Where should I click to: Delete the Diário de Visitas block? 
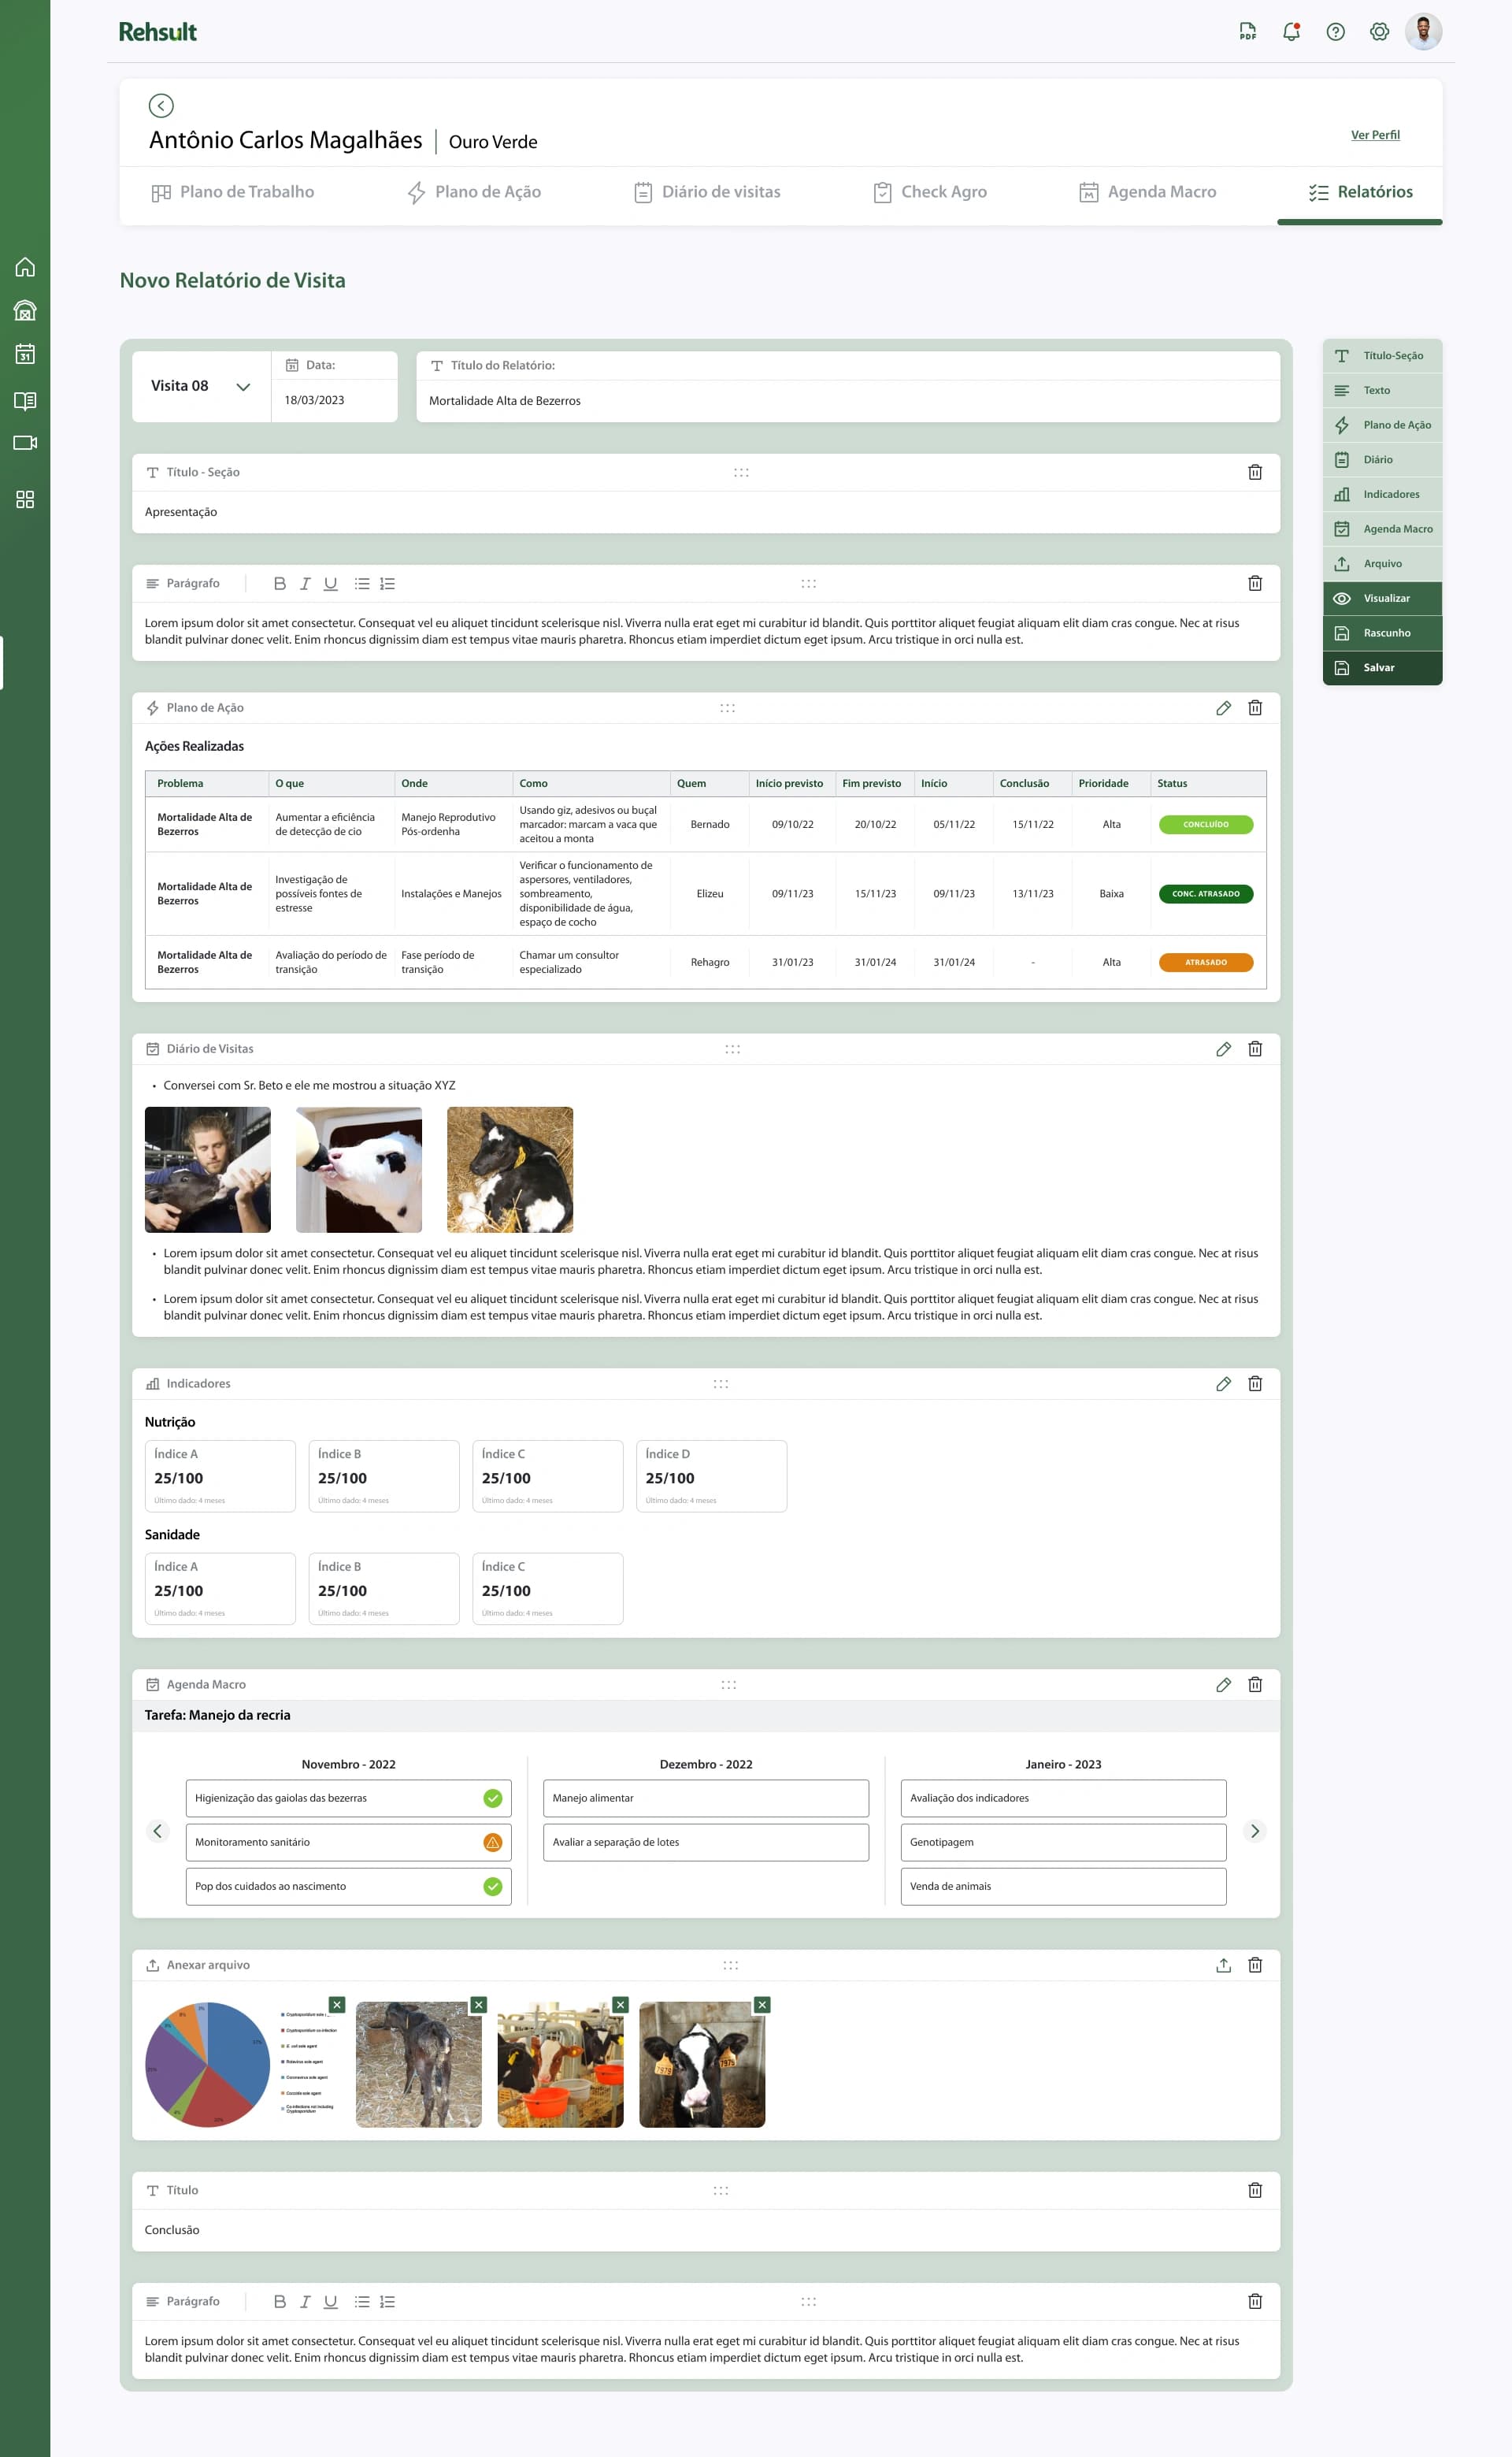click(1255, 1049)
